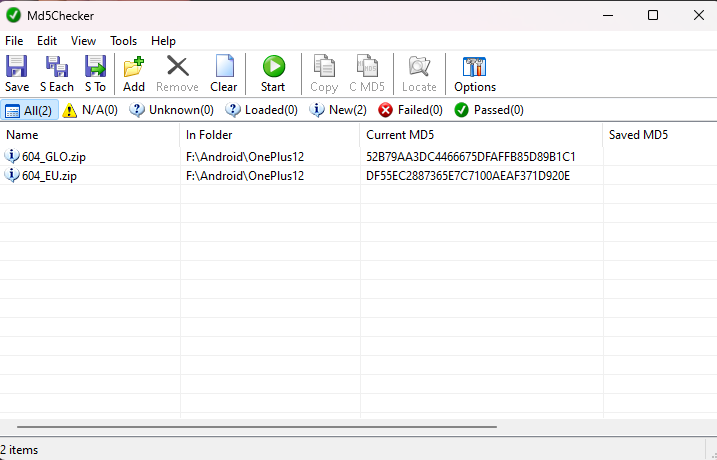Open the Help menu
The image size is (717, 460).
(163, 41)
